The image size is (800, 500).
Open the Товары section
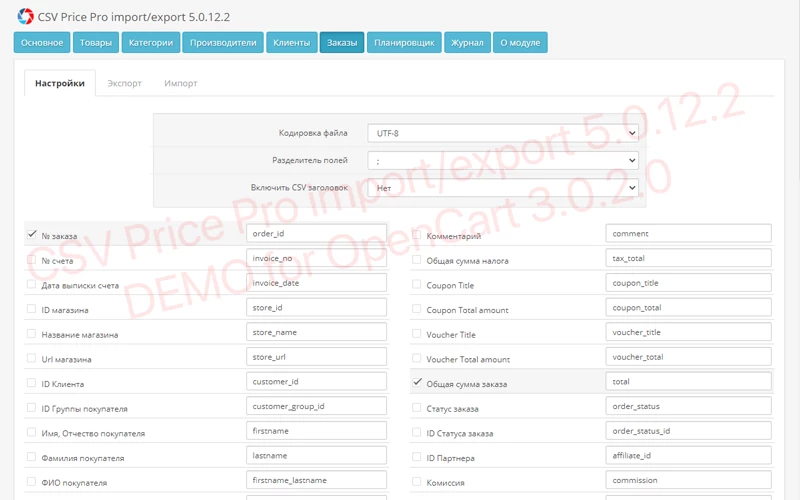[x=96, y=42]
